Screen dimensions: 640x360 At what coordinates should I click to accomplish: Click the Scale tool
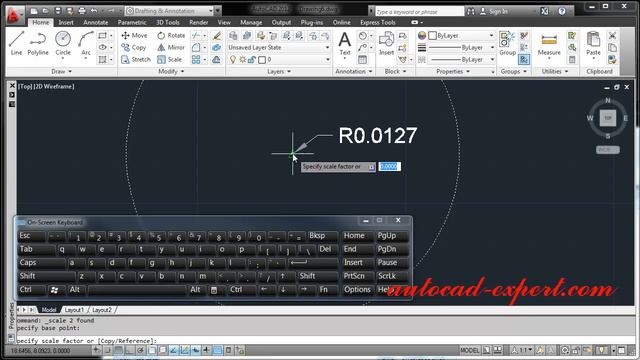[x=169, y=59]
